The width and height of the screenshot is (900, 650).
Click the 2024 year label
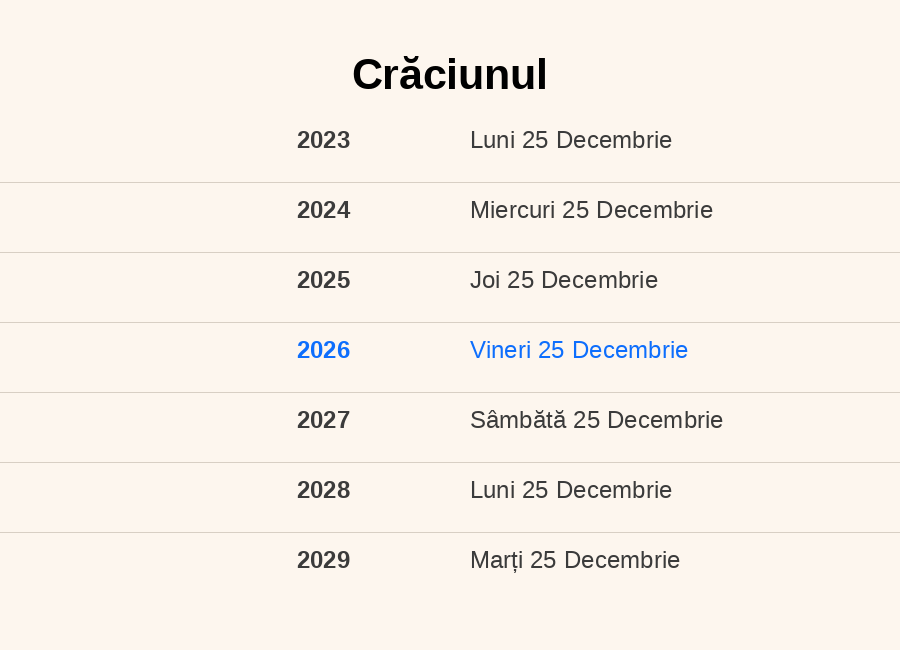coord(323,210)
